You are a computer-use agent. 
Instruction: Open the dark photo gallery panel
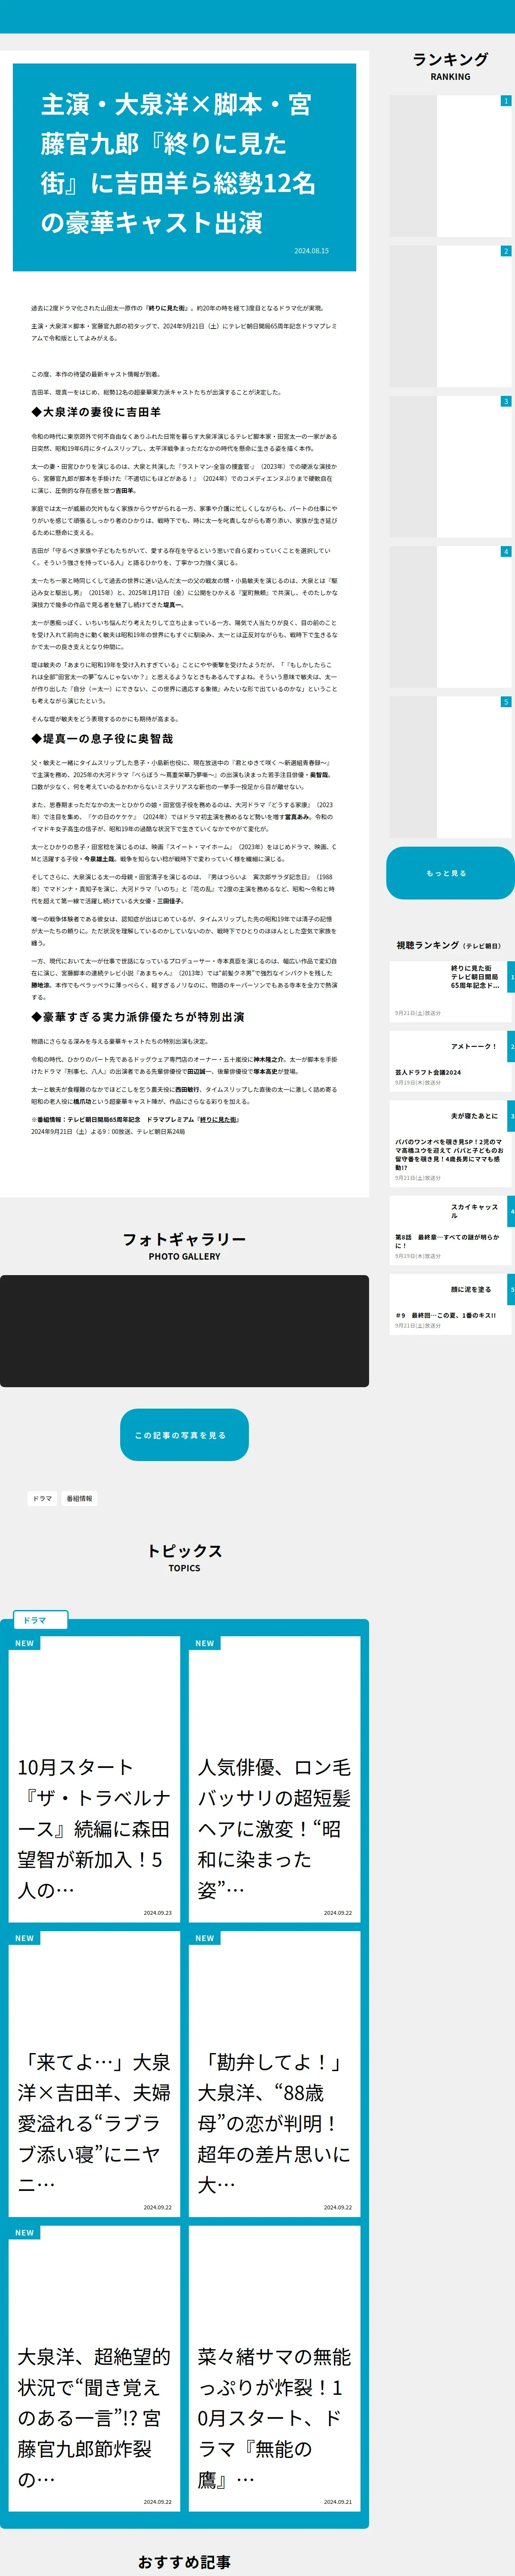[184, 1331]
